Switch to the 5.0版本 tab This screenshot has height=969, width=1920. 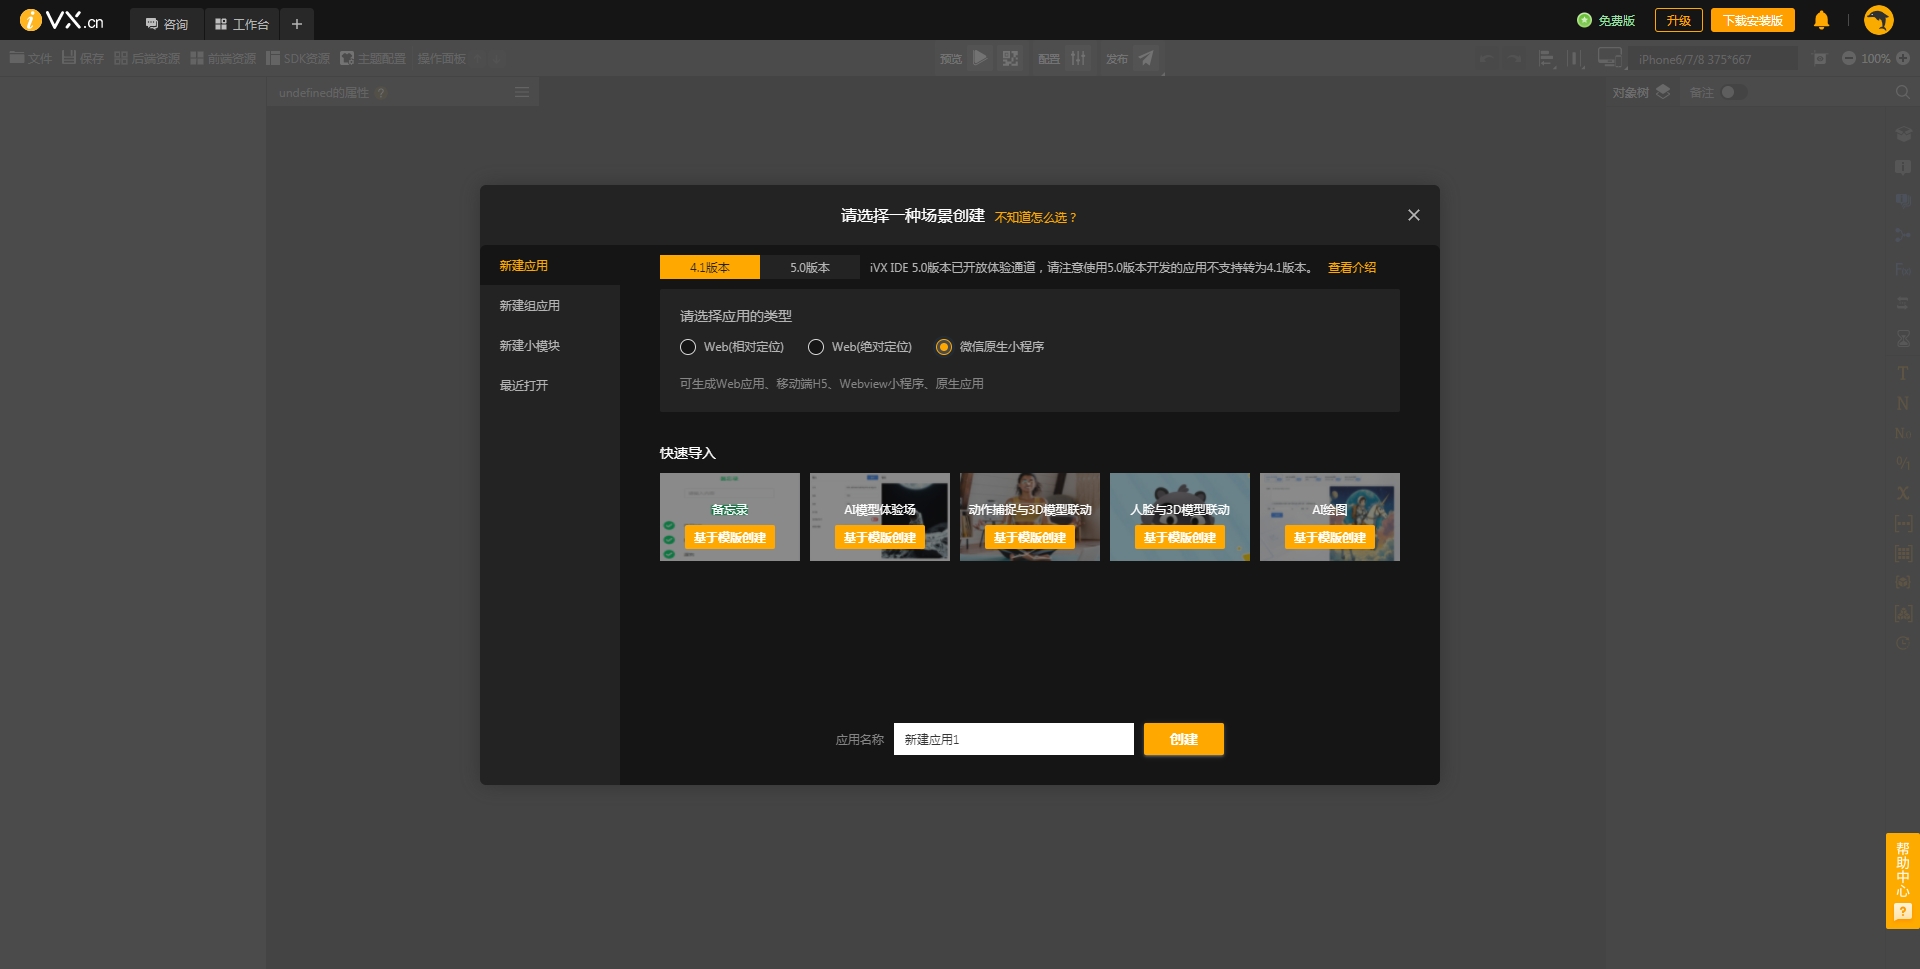click(810, 267)
